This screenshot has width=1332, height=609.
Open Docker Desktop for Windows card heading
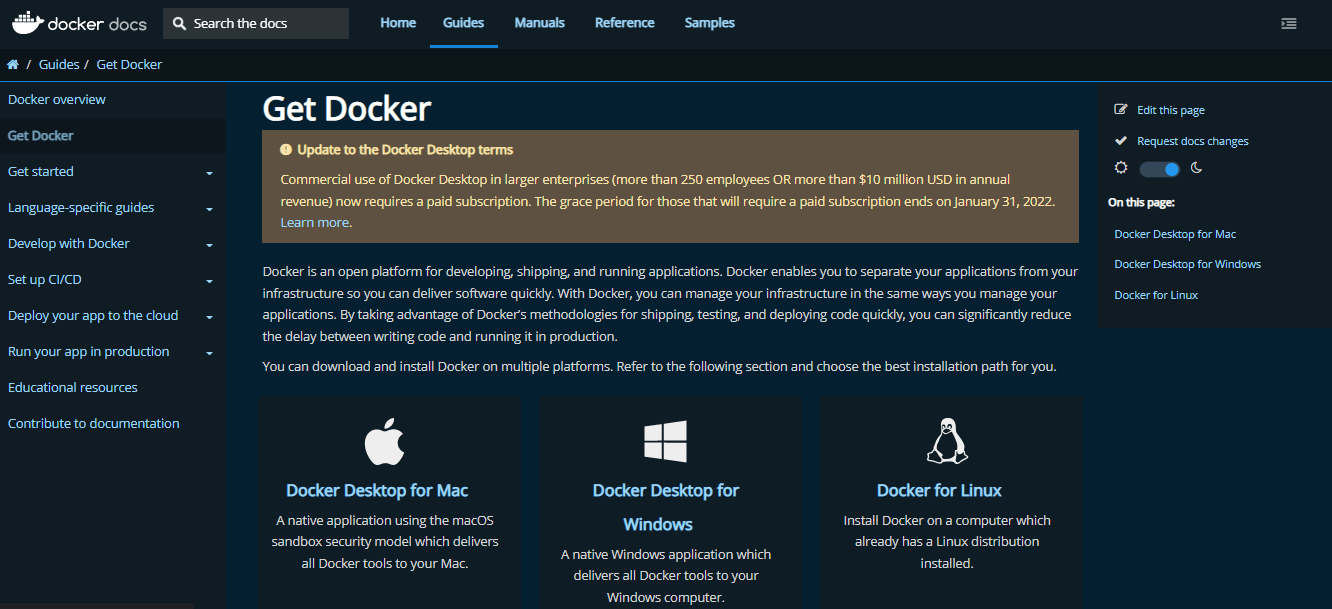(665, 508)
